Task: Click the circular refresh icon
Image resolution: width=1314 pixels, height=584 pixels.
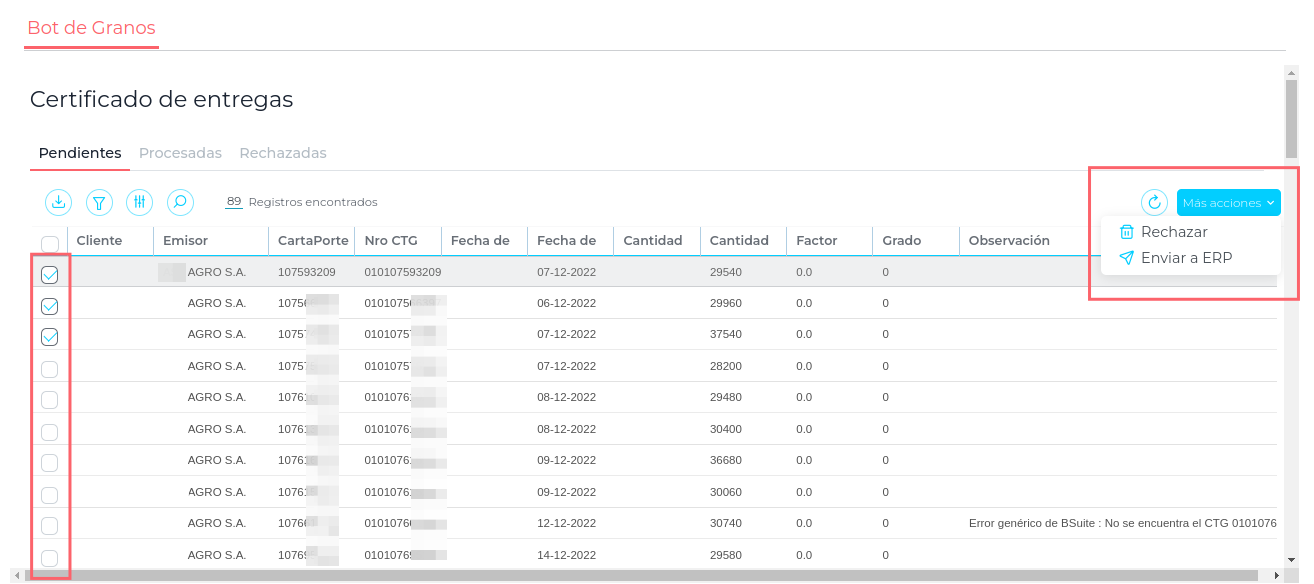Action: point(1154,203)
